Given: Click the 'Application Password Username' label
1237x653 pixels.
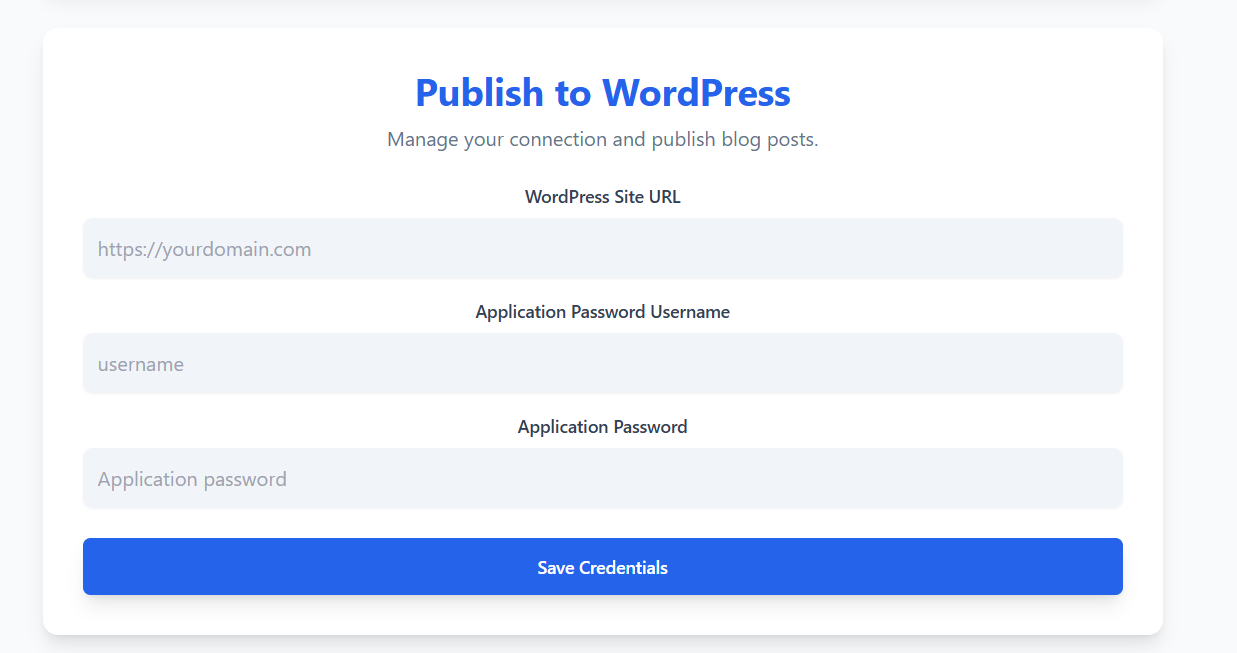Looking at the screenshot, I should [x=602, y=312].
